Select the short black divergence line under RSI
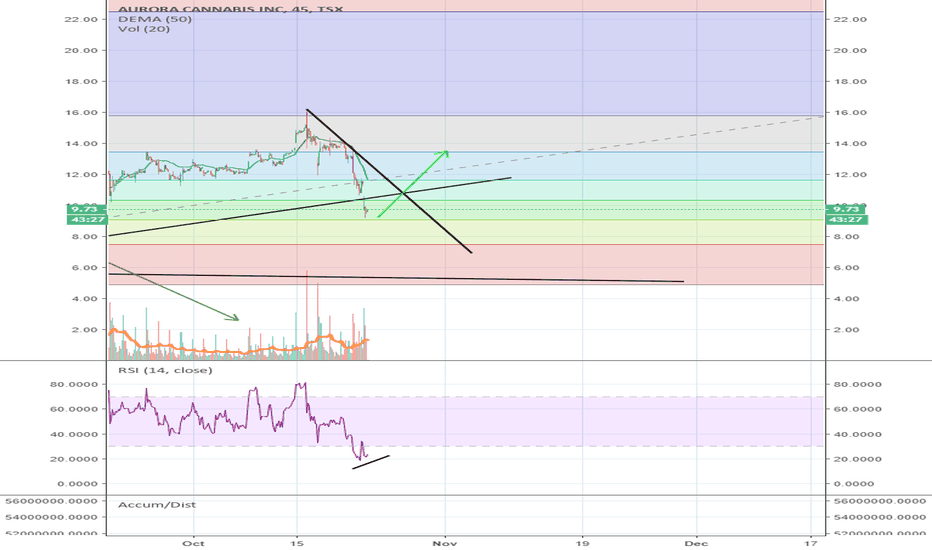The image size is (932, 550). (371, 462)
